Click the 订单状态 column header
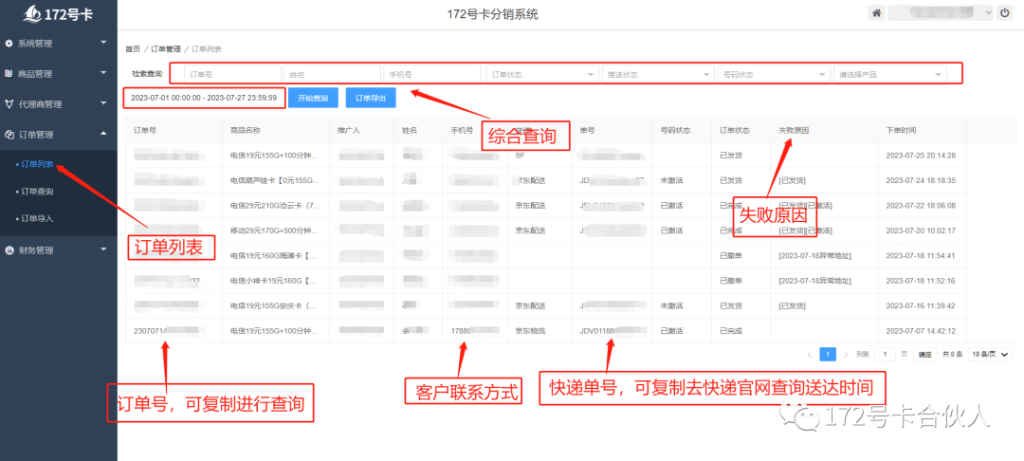Image resolution: width=1024 pixels, height=461 pixels. coord(734,131)
